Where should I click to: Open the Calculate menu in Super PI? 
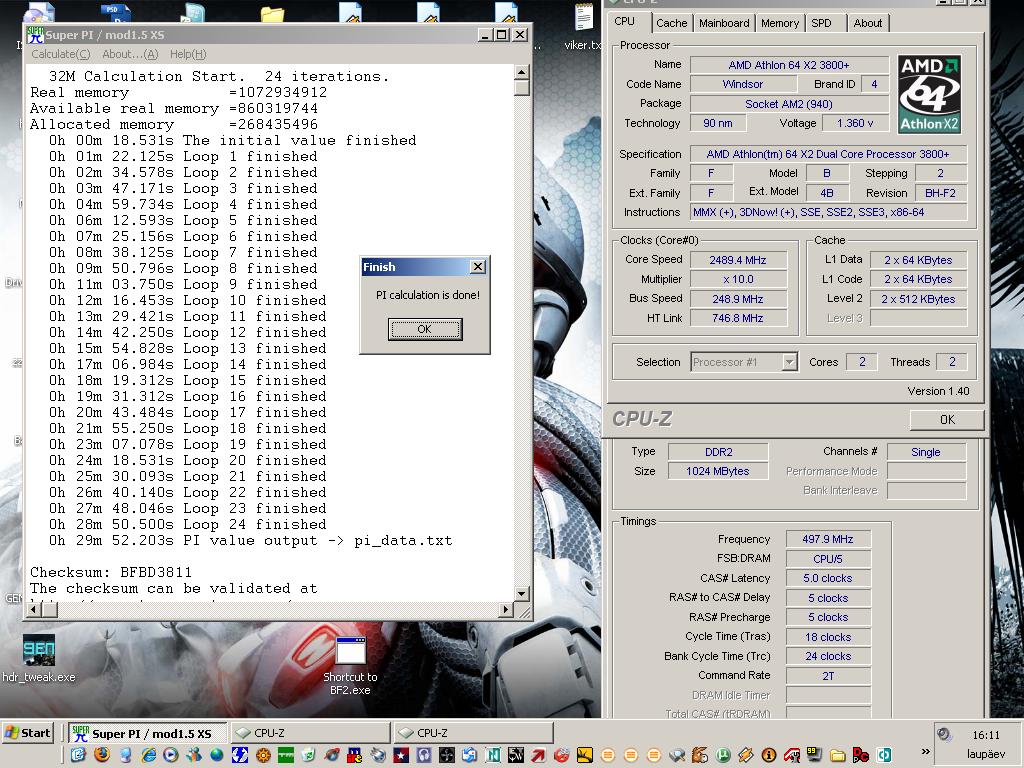(x=61, y=54)
